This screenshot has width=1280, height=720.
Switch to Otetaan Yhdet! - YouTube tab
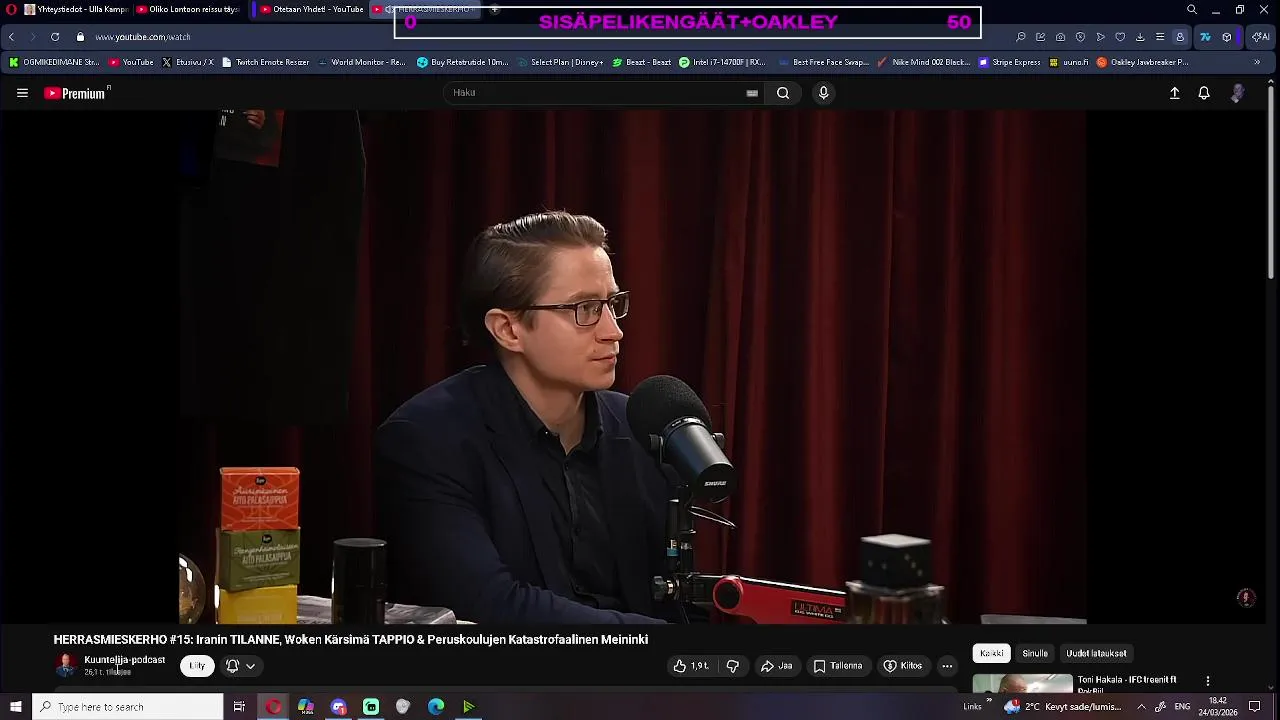[x=309, y=9]
